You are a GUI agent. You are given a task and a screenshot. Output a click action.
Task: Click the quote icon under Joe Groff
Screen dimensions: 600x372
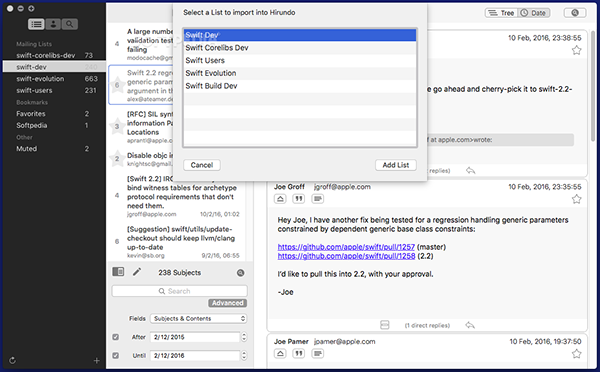[x=299, y=199]
